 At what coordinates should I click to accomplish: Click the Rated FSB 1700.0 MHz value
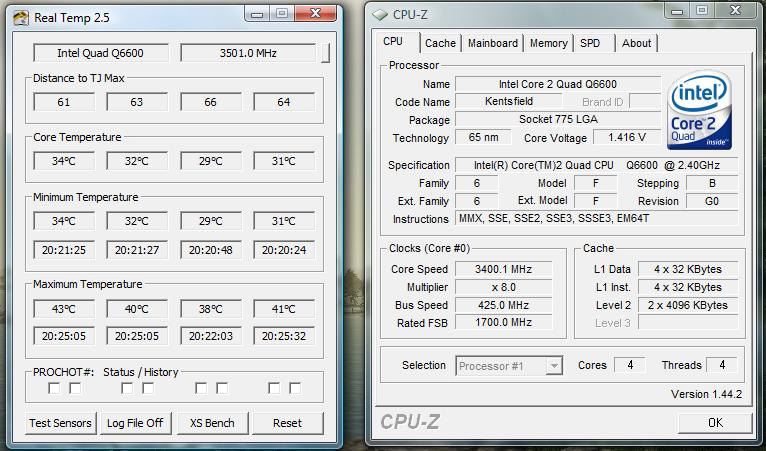click(504, 322)
